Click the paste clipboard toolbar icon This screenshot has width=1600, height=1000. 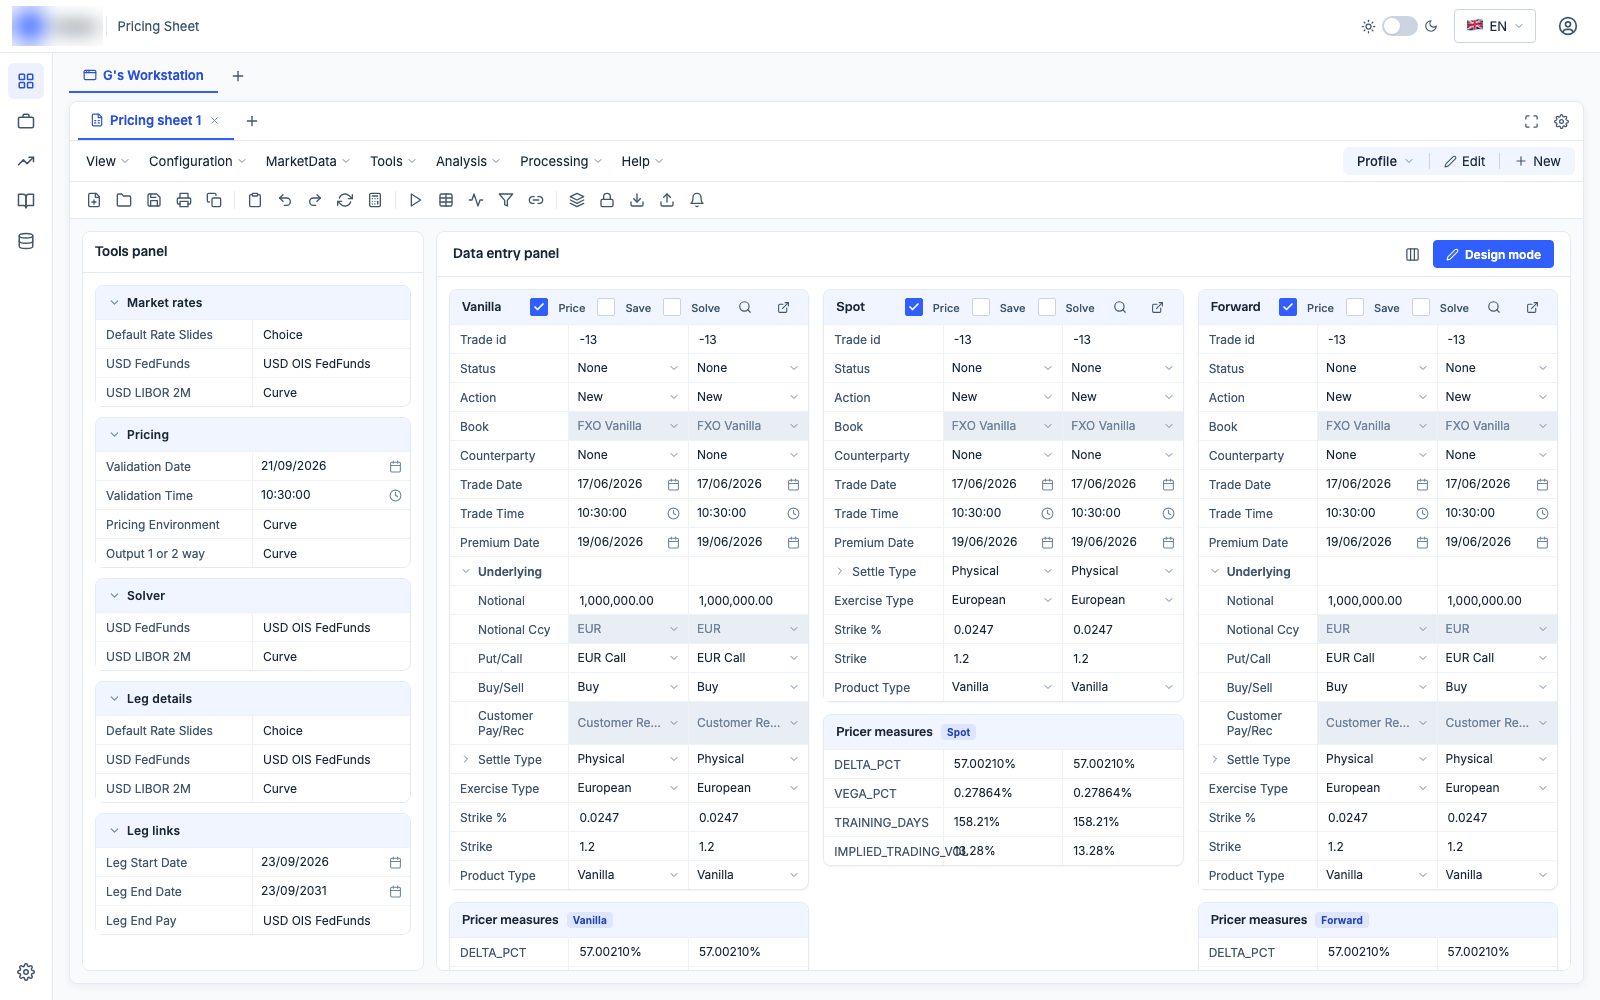[x=255, y=200]
